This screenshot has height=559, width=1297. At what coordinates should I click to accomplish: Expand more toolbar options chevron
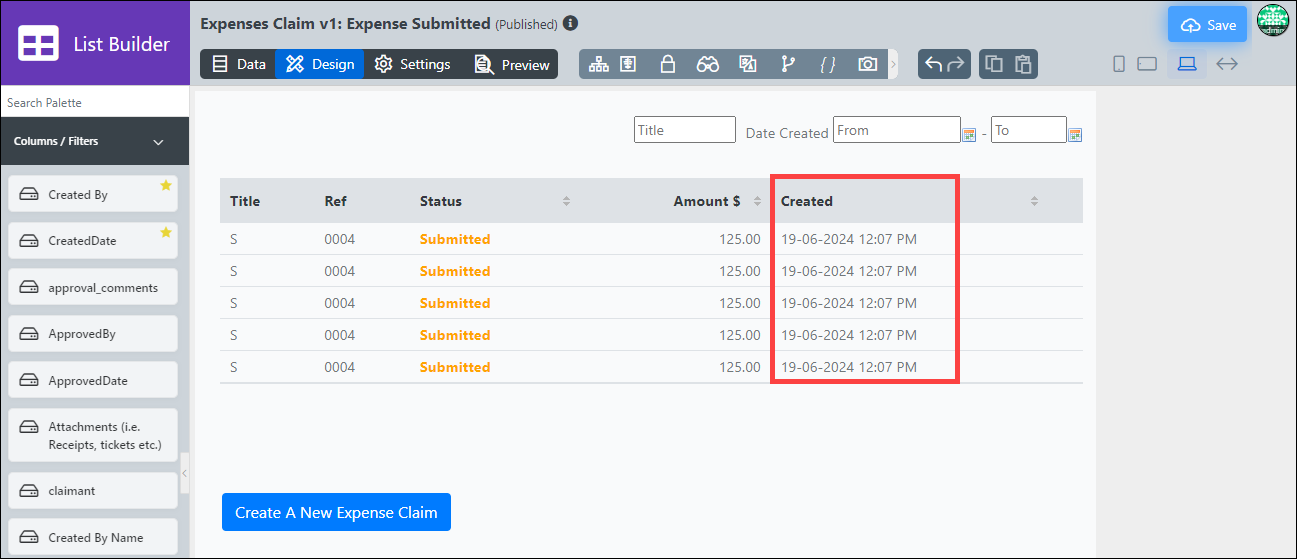893,64
